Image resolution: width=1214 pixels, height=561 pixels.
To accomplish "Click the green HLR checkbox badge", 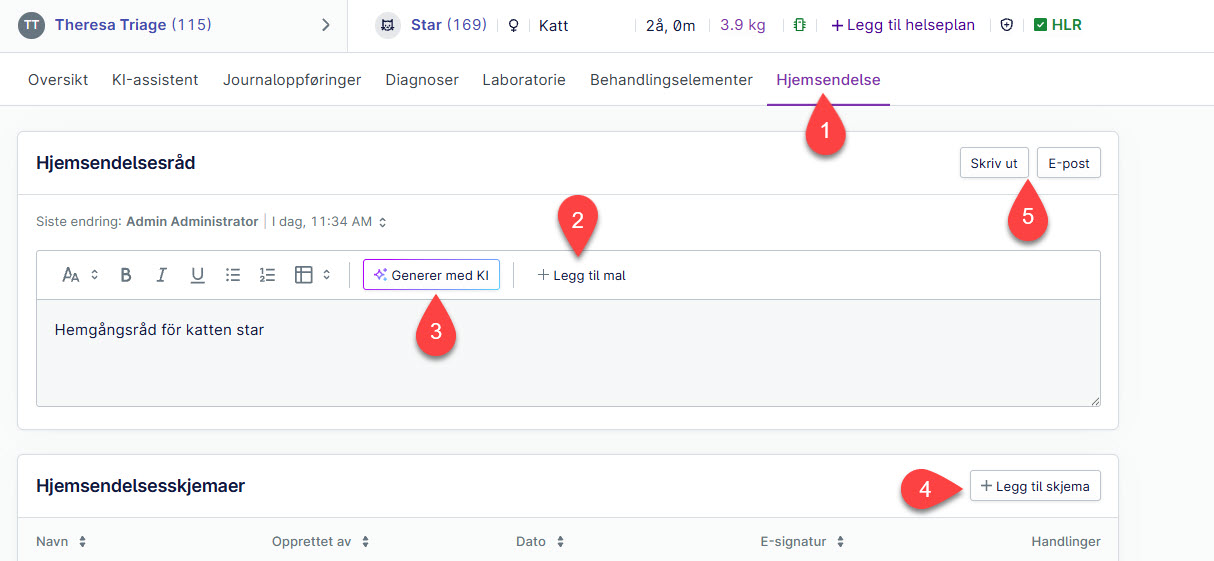I will click(x=1058, y=25).
